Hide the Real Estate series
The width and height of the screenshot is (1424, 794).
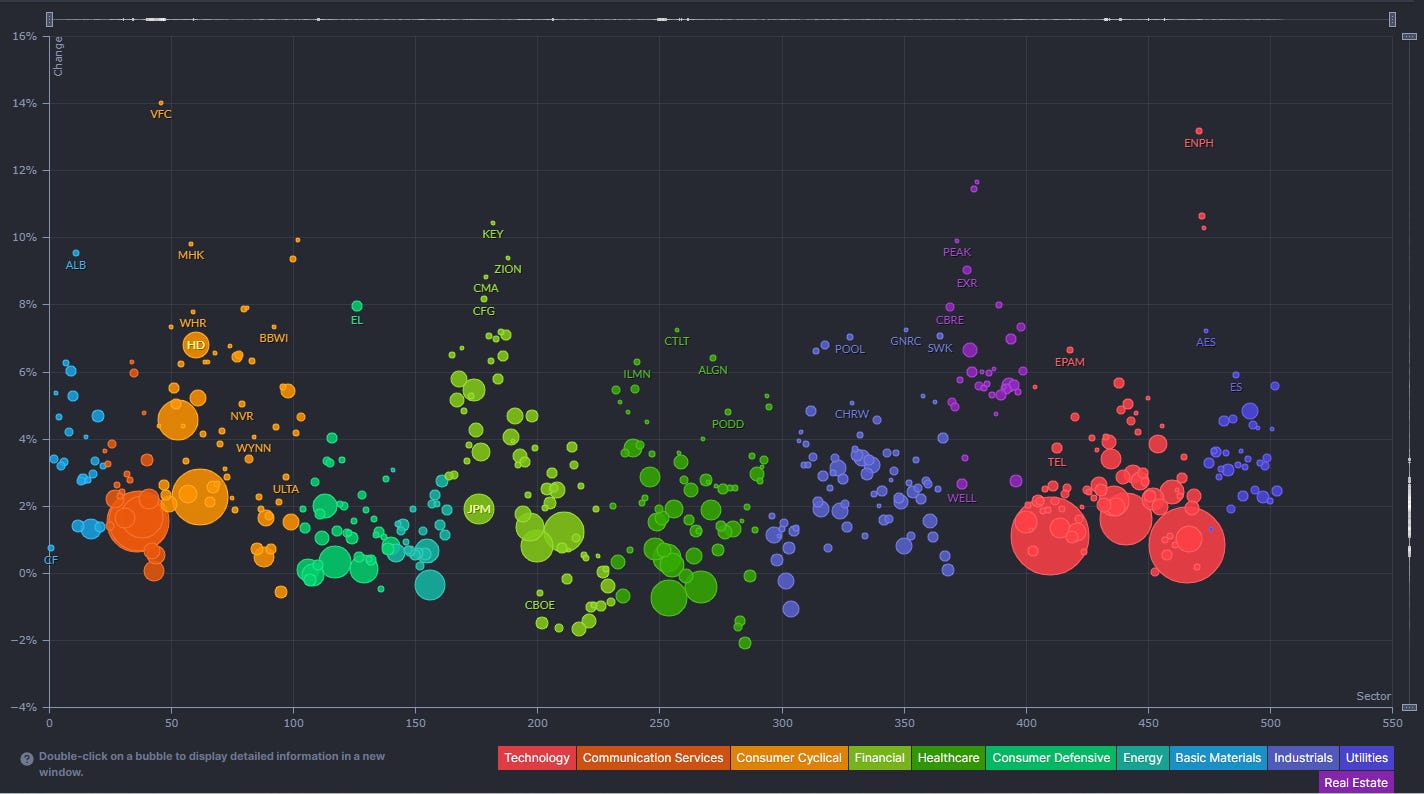pos(1355,783)
